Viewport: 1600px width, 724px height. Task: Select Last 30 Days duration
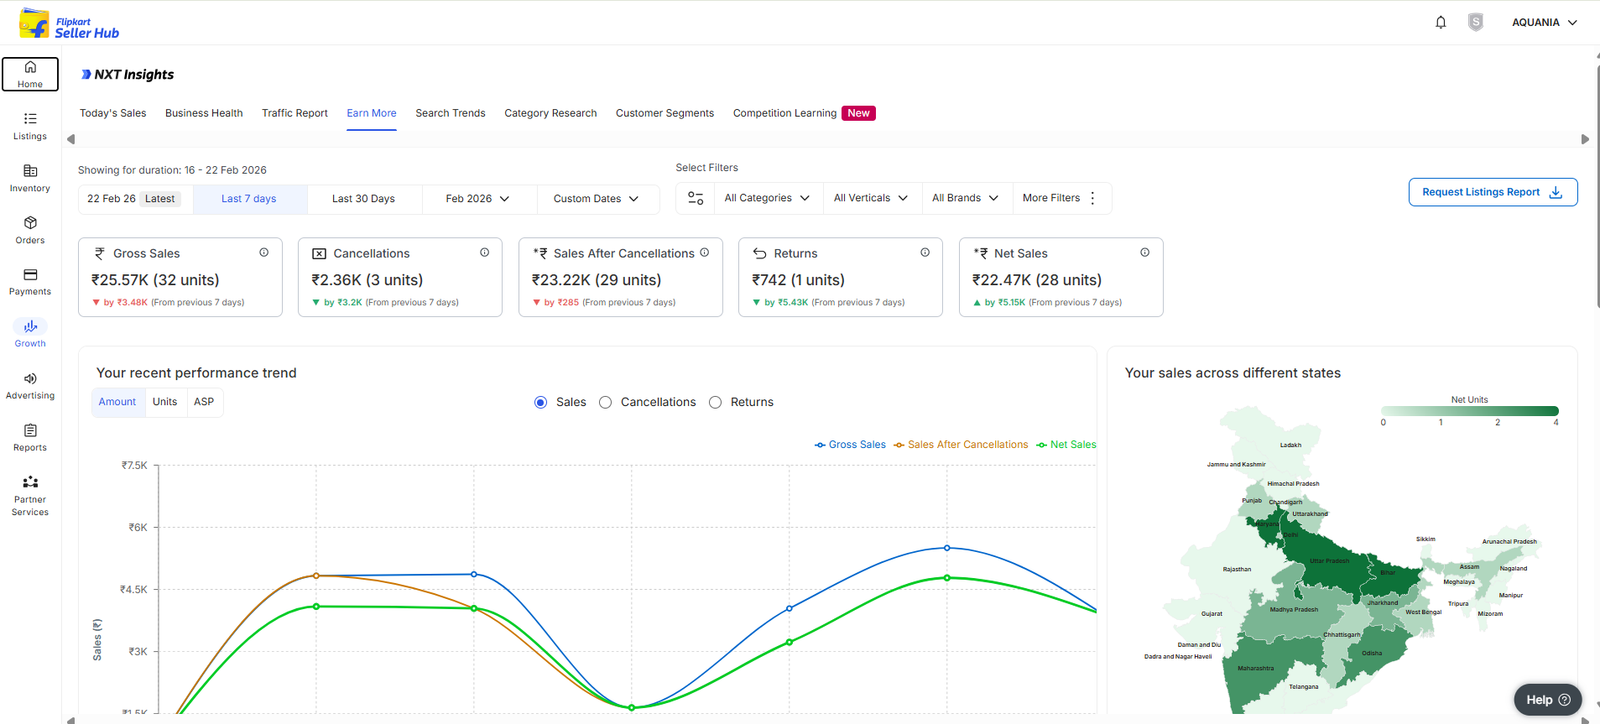pos(364,199)
